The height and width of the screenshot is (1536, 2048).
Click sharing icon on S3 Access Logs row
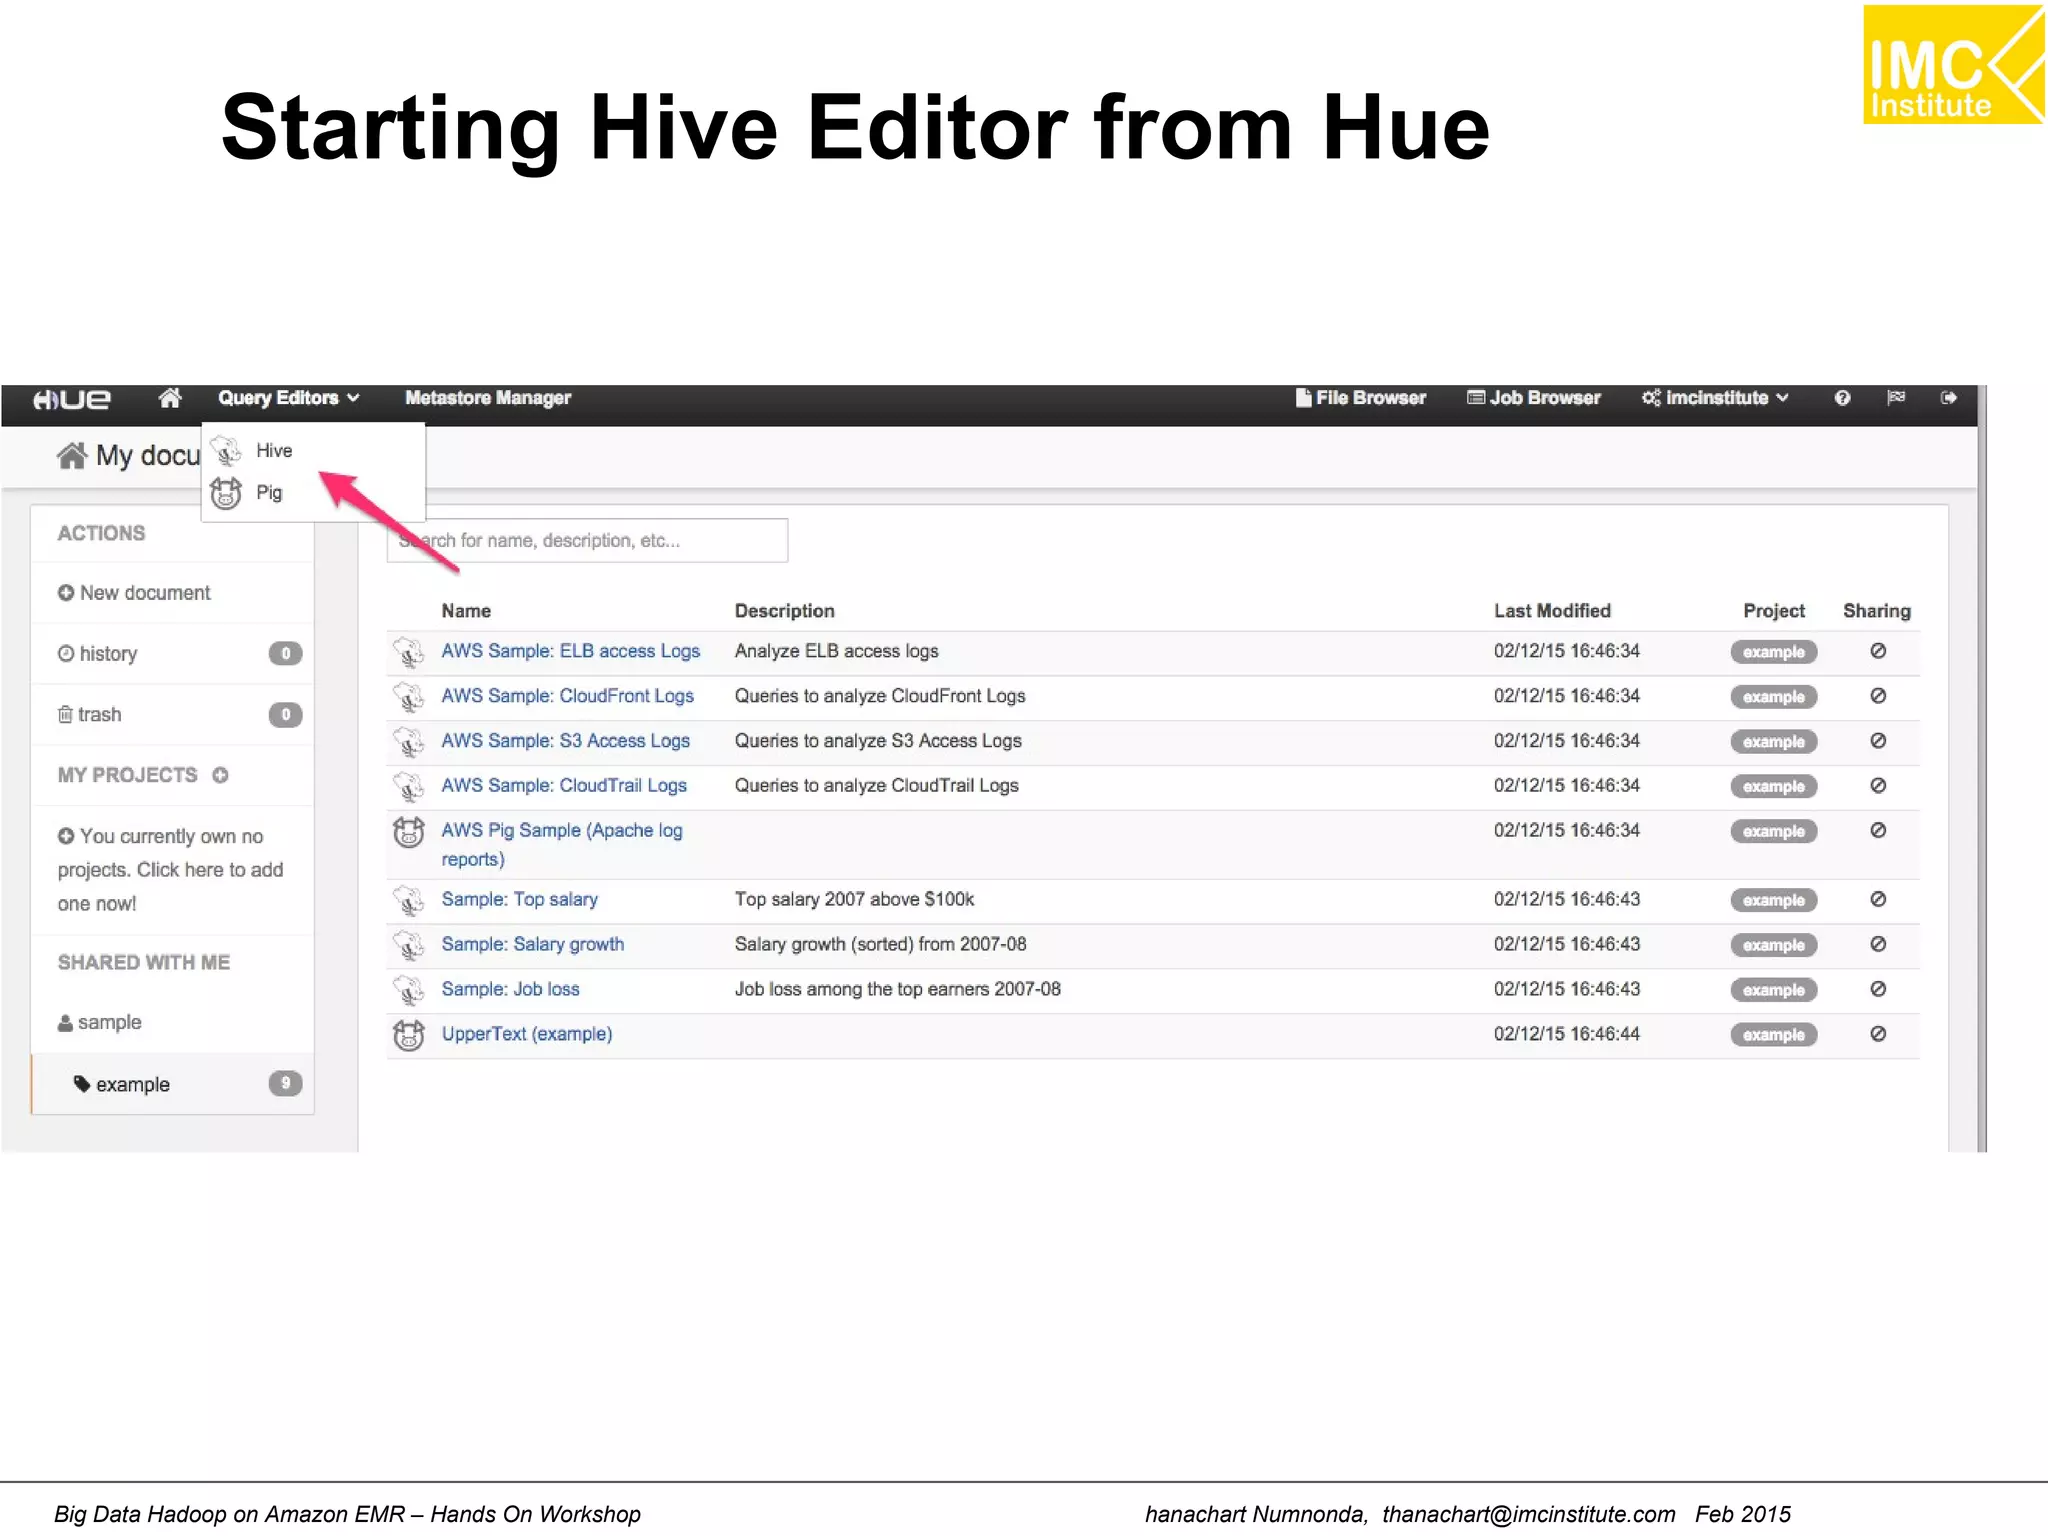tap(1878, 741)
